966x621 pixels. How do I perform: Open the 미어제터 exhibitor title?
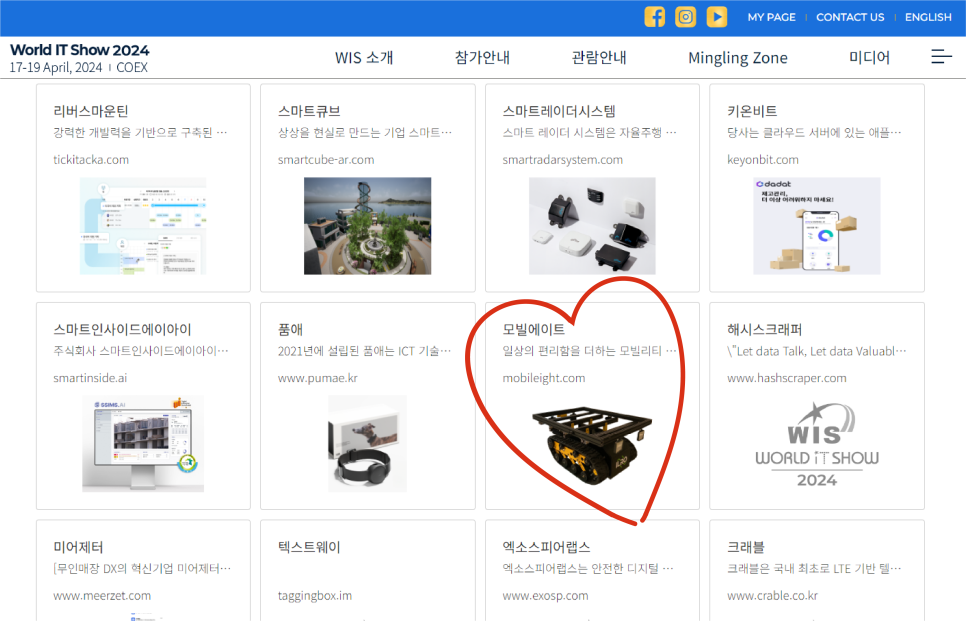point(78,547)
